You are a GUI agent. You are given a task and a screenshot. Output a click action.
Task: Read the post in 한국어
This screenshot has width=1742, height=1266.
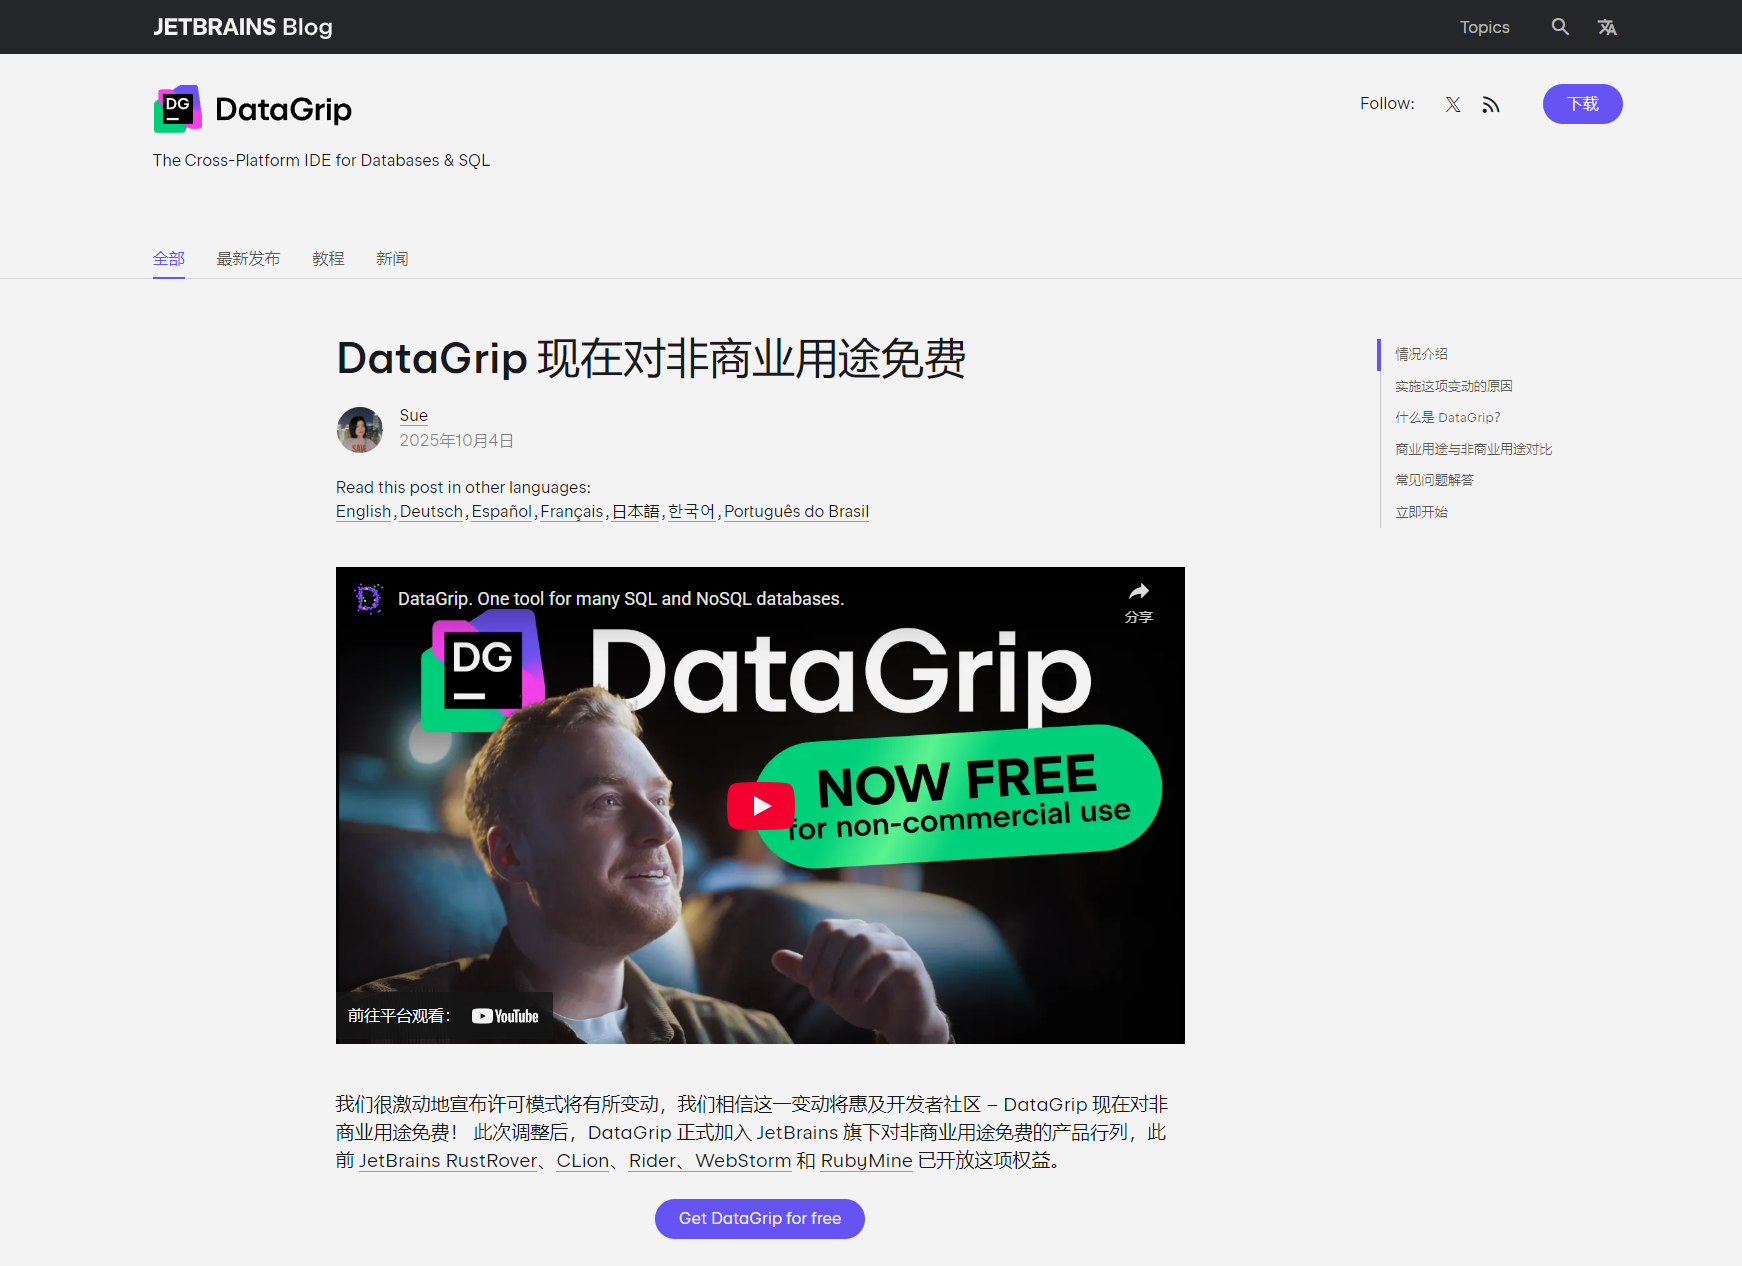coord(692,512)
